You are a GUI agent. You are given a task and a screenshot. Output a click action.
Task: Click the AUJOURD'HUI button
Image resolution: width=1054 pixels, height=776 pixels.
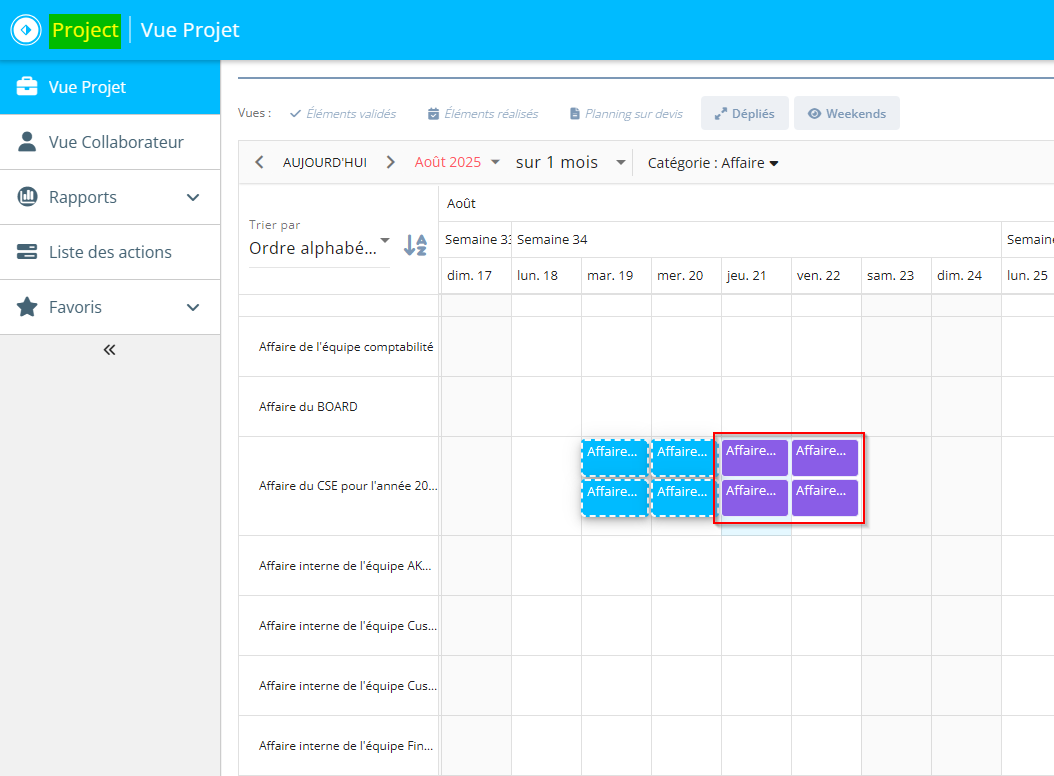[x=325, y=162]
